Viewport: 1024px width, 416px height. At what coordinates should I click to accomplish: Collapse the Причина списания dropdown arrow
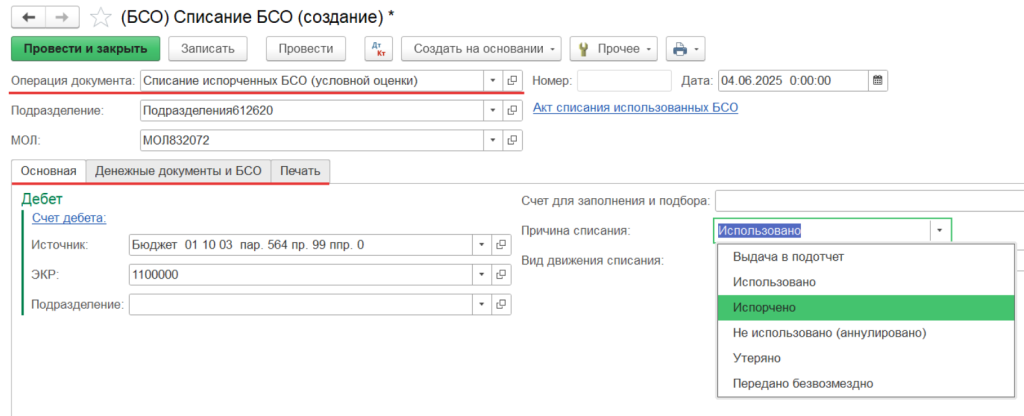[x=940, y=231]
